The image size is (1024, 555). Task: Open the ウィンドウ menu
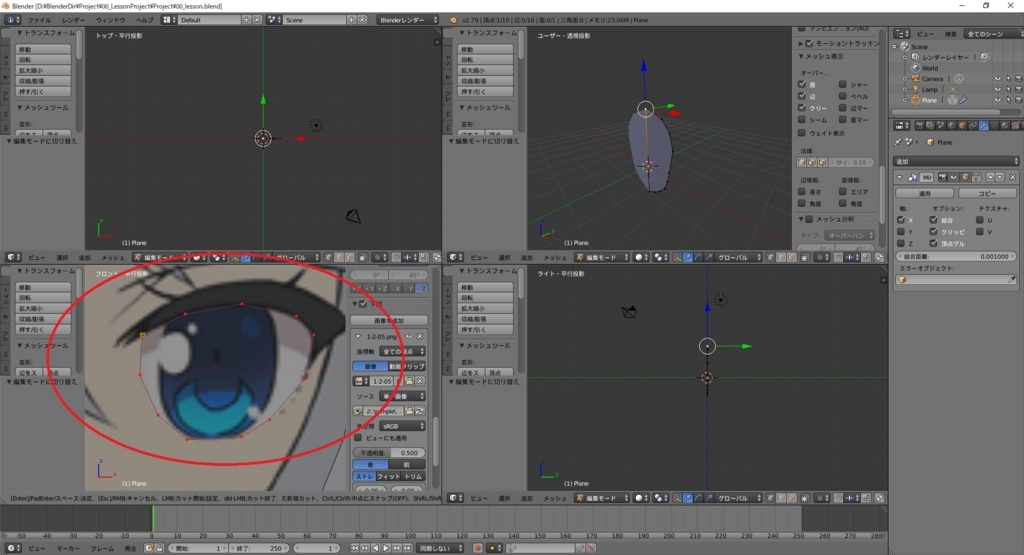pos(110,20)
